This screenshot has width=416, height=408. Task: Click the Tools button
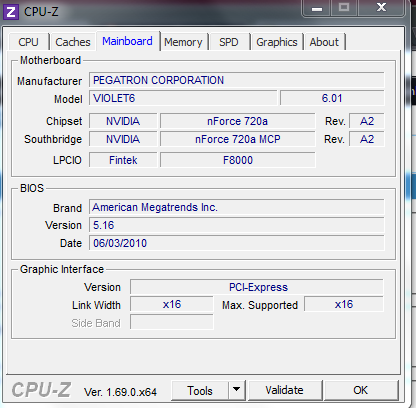(x=200, y=390)
